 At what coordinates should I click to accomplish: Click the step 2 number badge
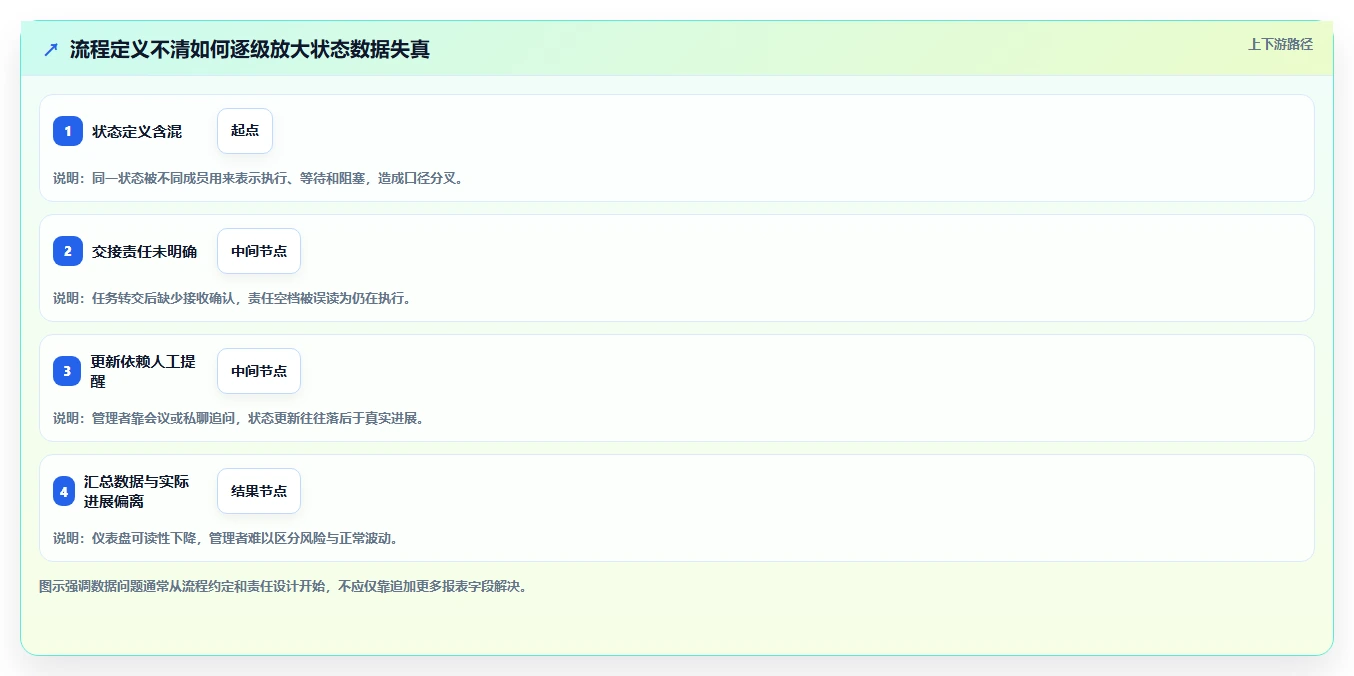(x=68, y=251)
